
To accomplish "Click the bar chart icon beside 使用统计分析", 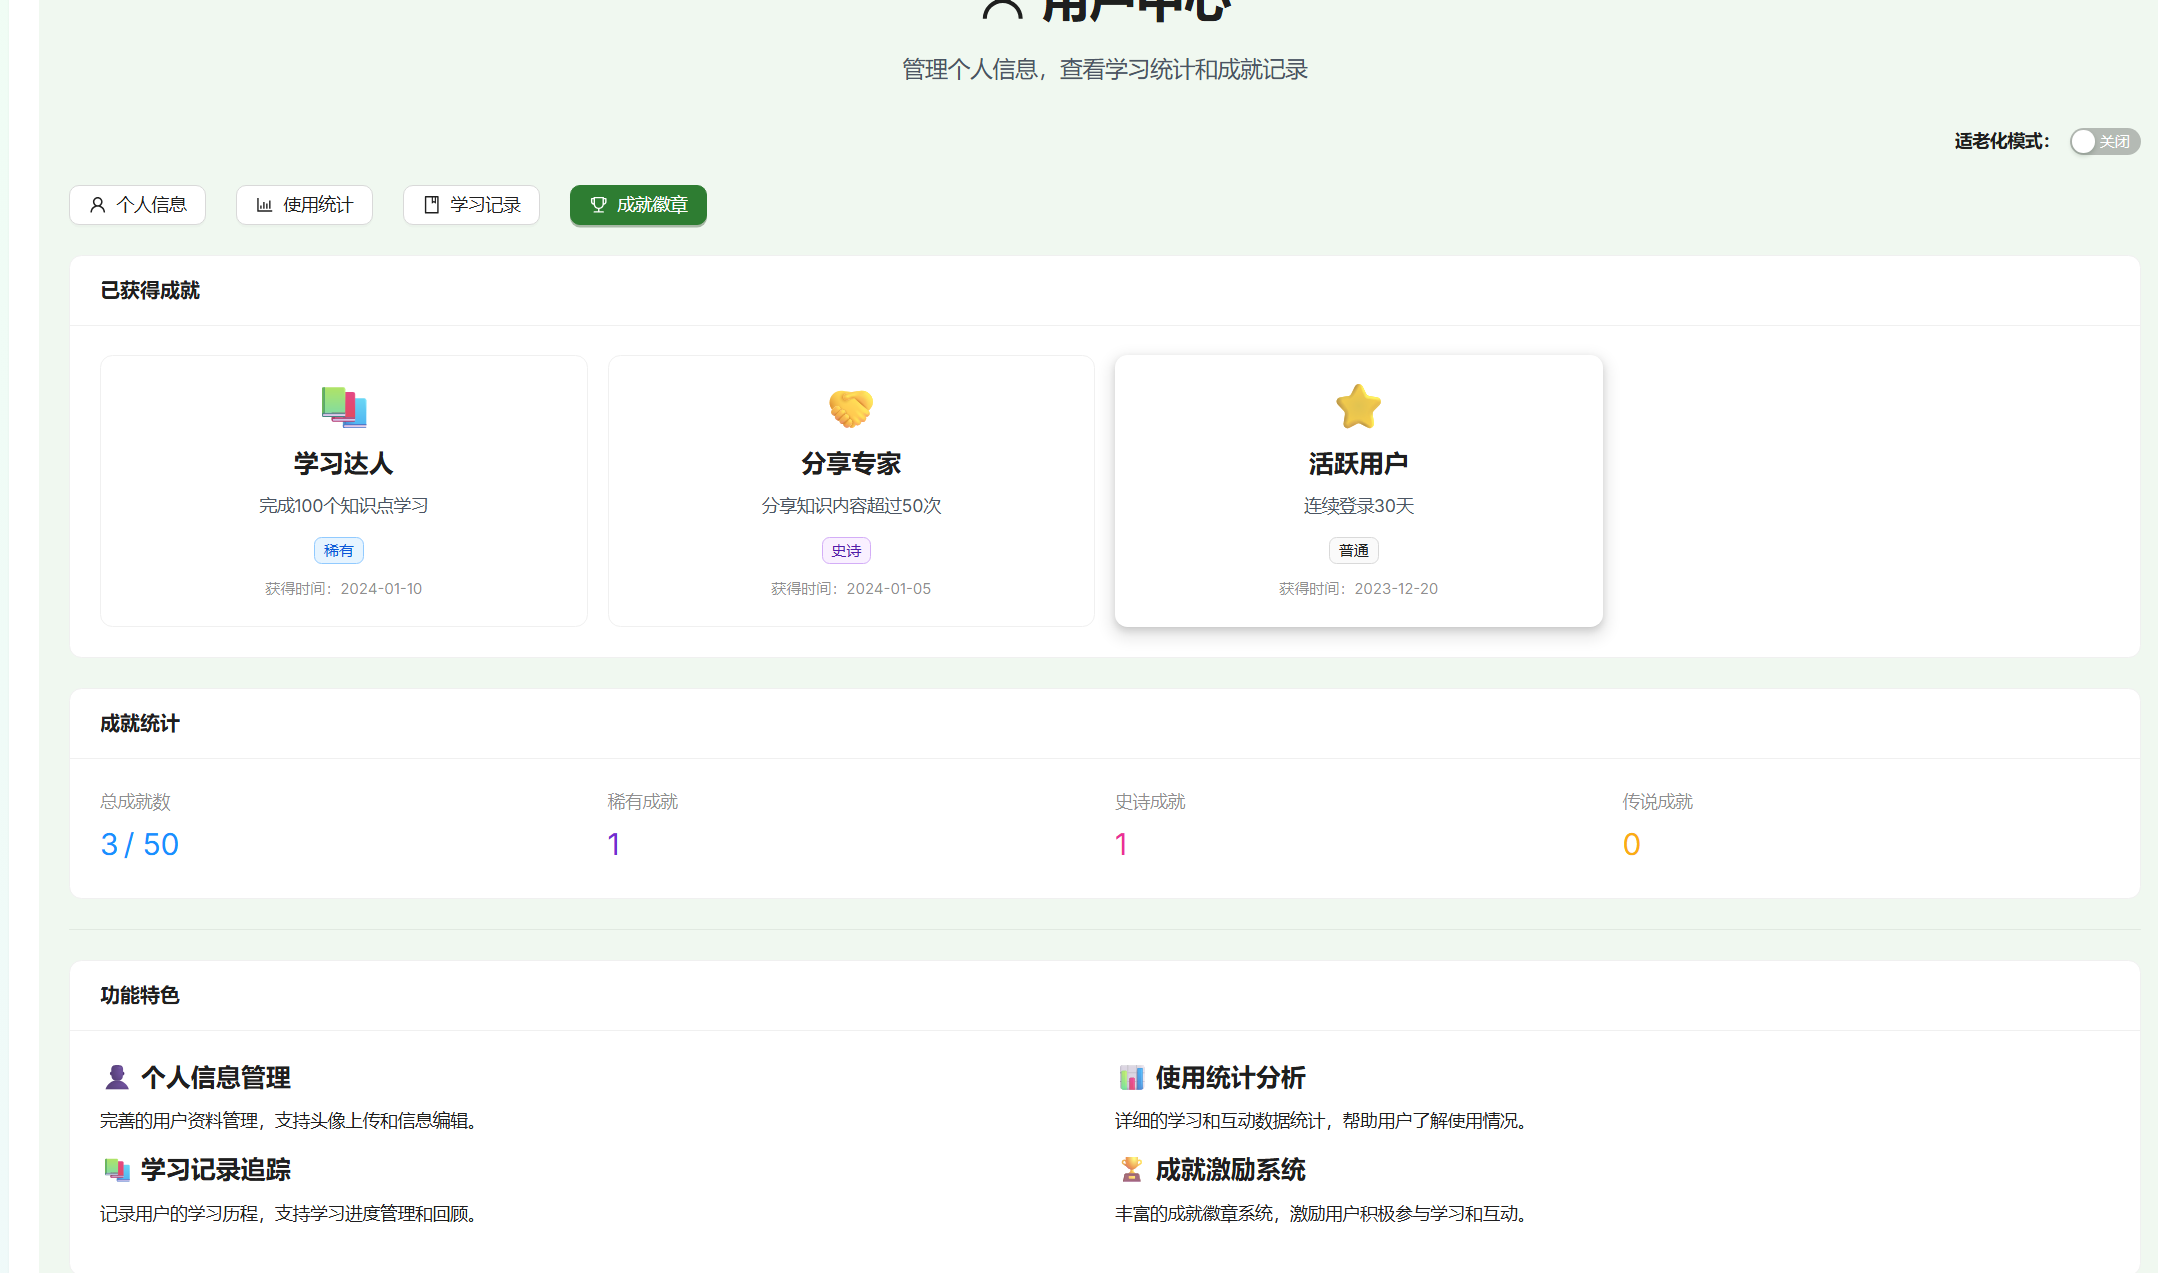I will [x=1131, y=1077].
